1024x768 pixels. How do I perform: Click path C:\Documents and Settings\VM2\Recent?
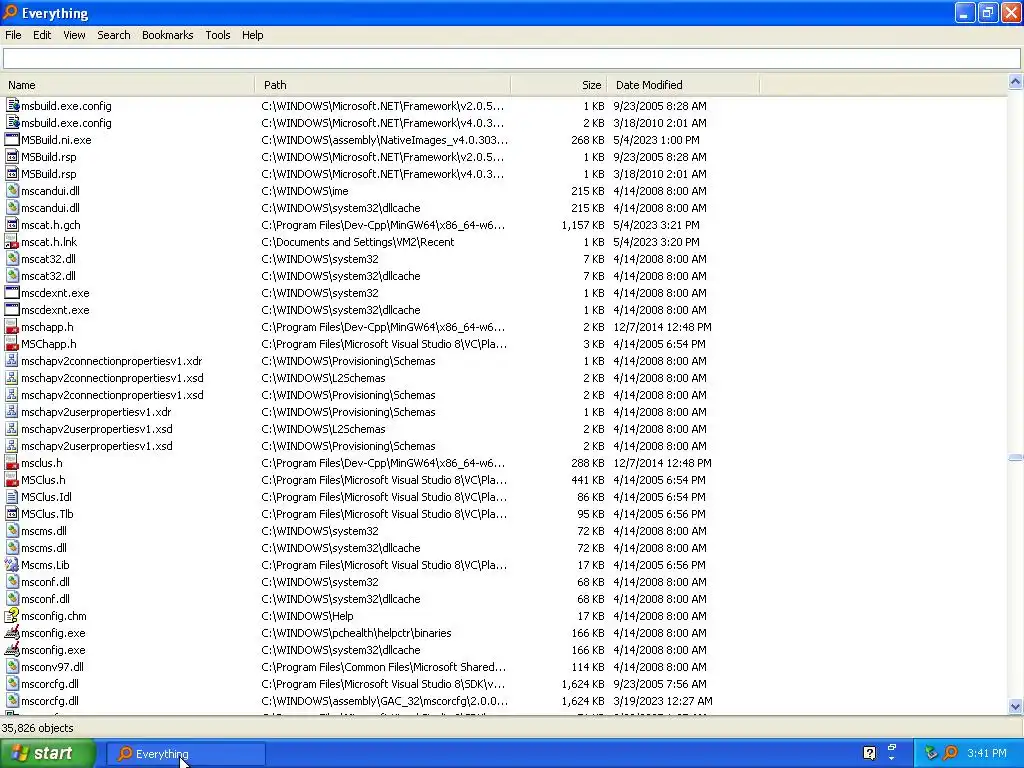tap(358, 242)
